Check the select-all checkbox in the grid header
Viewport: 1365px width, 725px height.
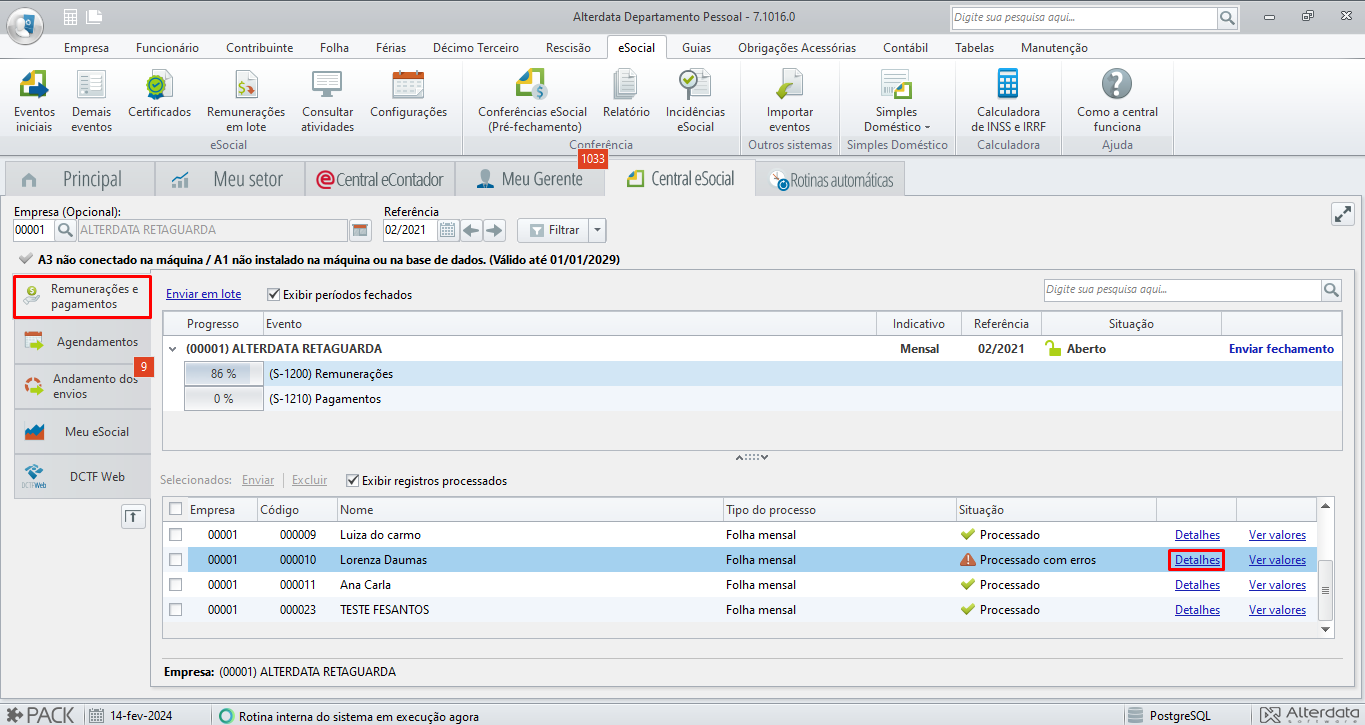[x=176, y=509]
